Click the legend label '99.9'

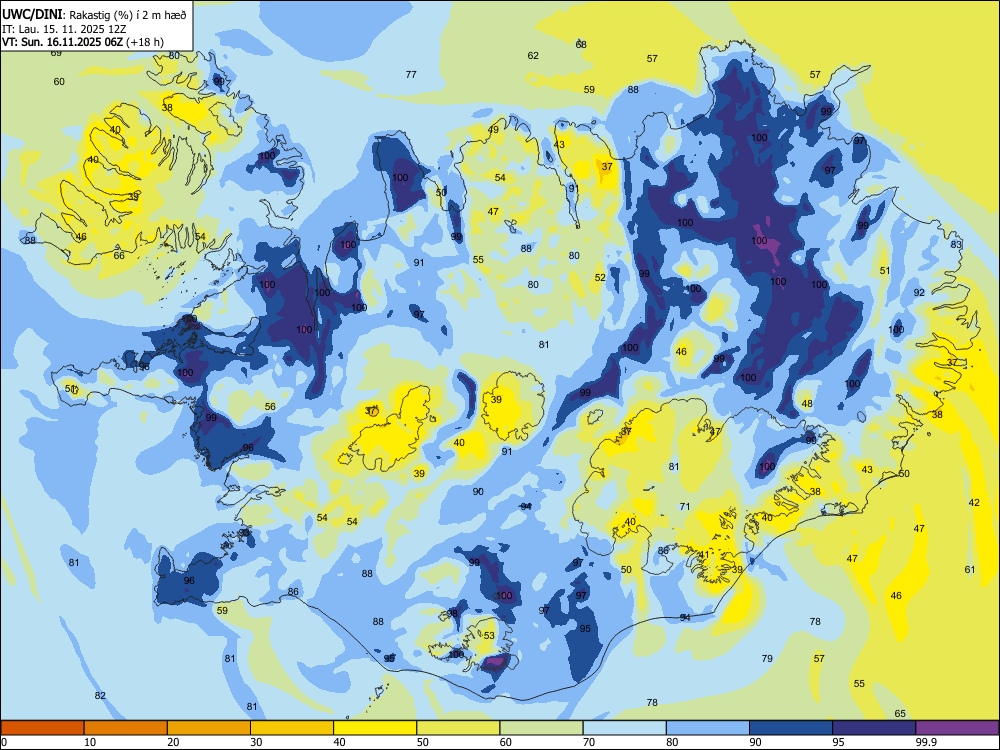[926, 742]
